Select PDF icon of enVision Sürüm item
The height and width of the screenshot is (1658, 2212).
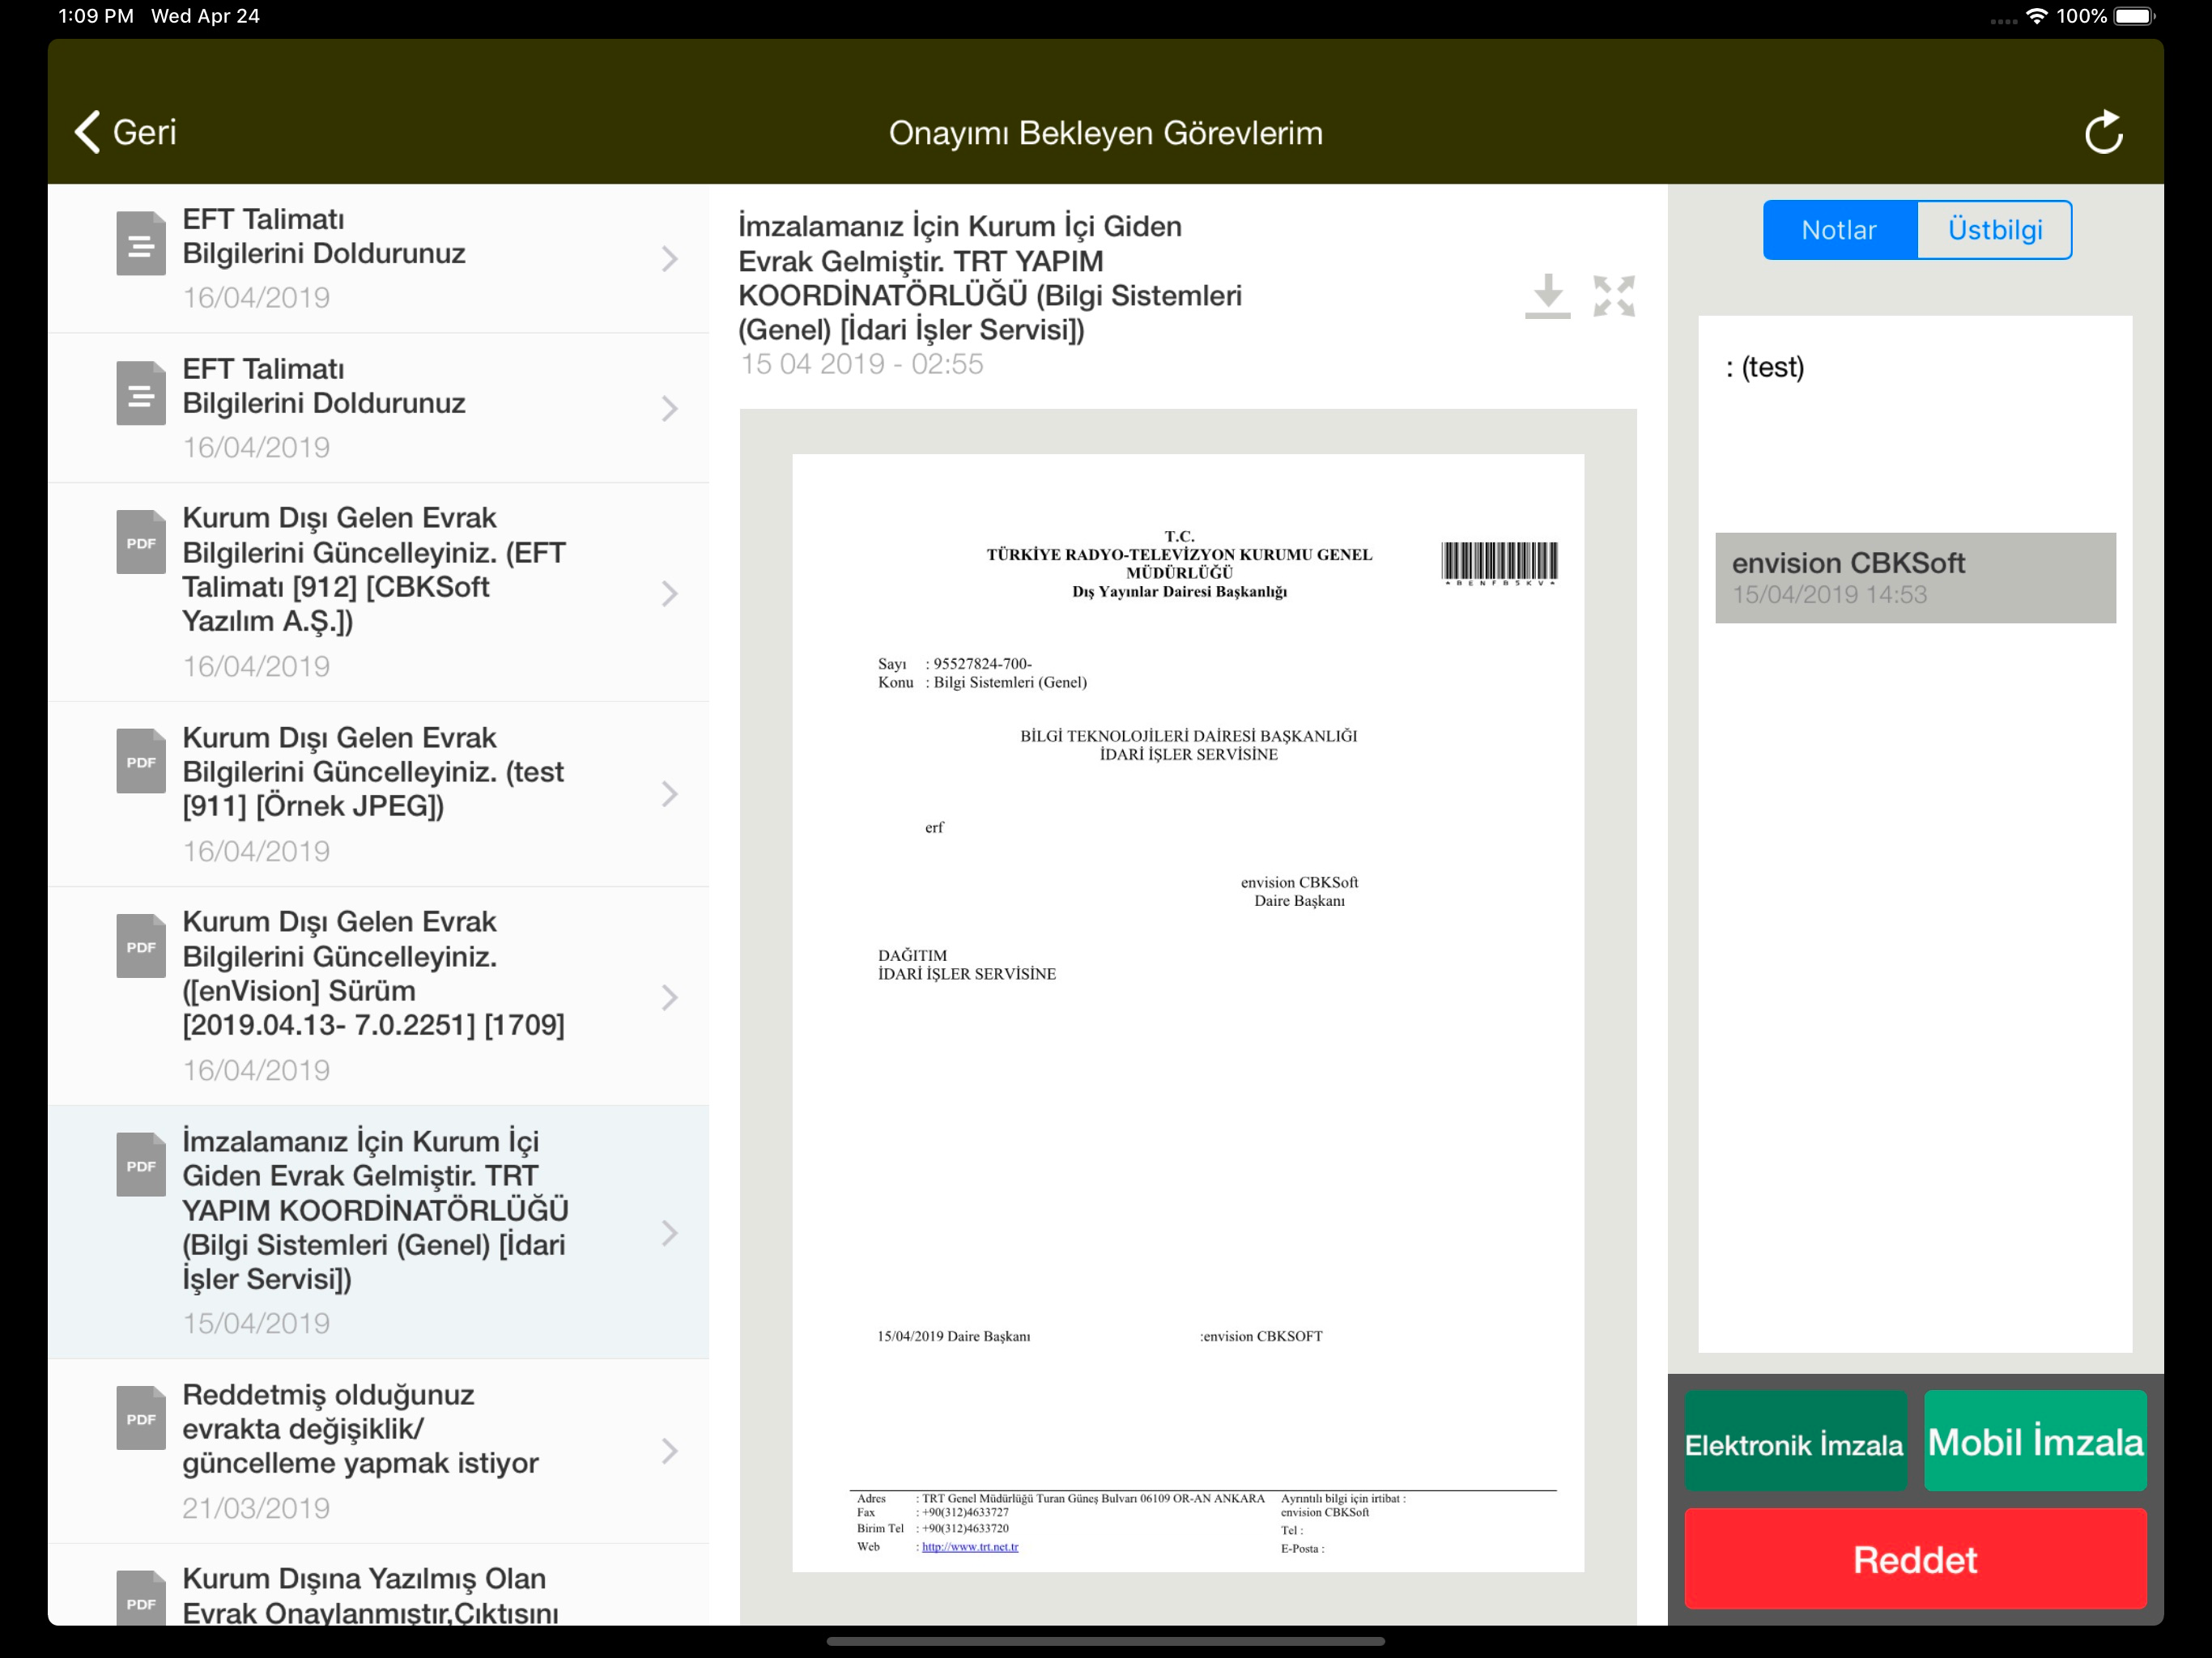pyautogui.click(x=141, y=946)
